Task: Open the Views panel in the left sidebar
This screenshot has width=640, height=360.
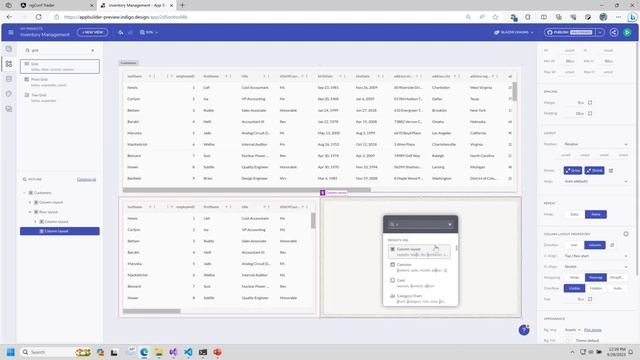Action: 9,49
